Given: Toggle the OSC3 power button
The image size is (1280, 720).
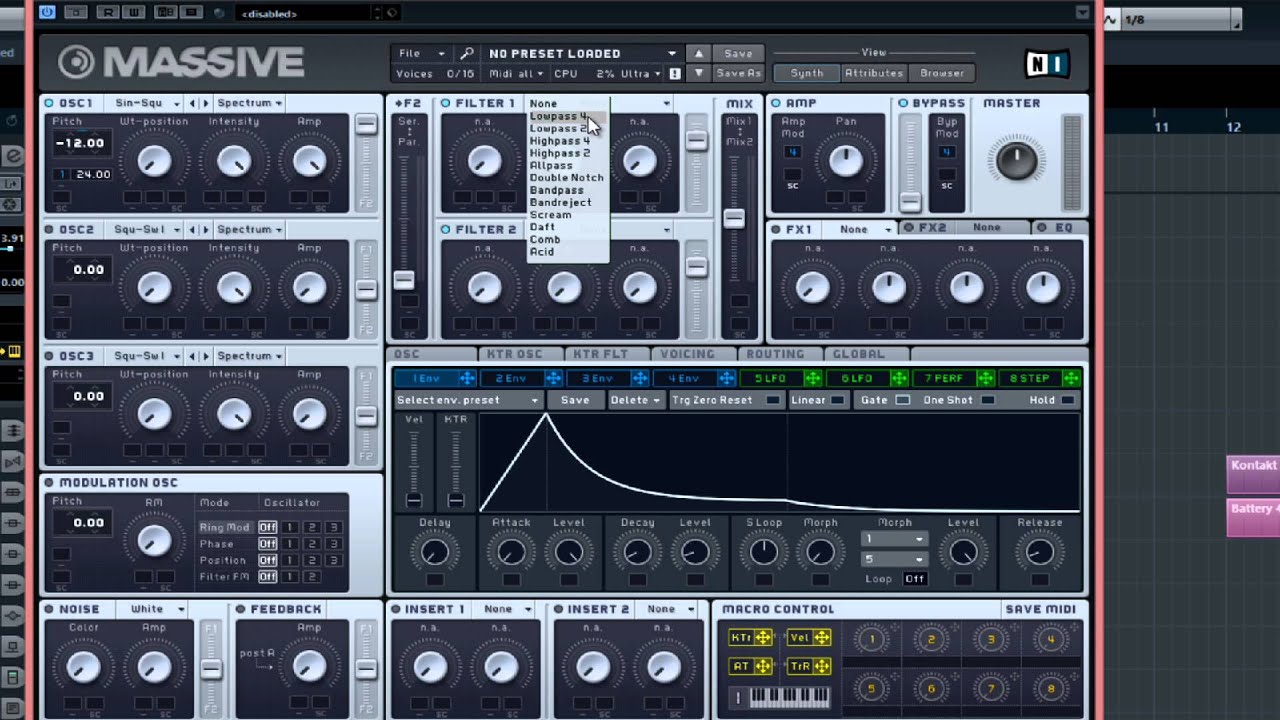Looking at the screenshot, I should click(x=49, y=356).
